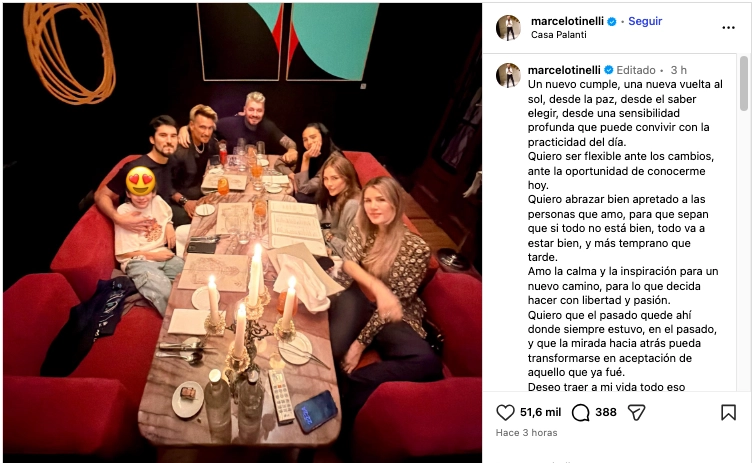Open the Casa Palanti location link
Screen dimensions: 753x463
coord(559,35)
